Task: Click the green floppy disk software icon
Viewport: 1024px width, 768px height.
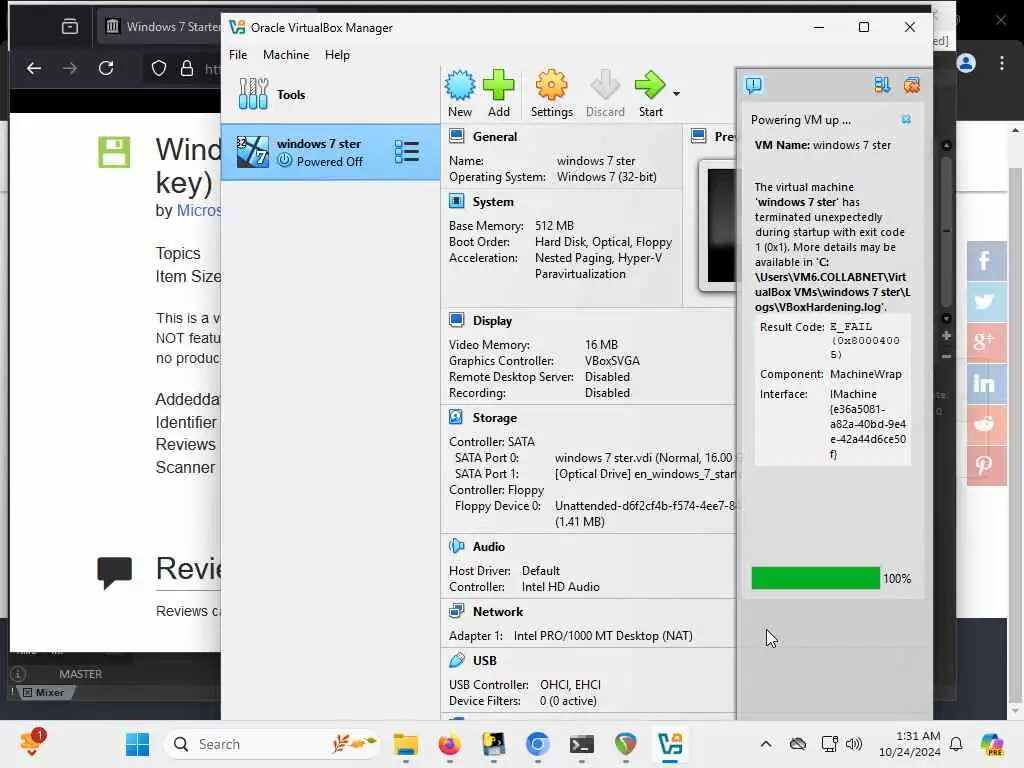Action: (114, 152)
